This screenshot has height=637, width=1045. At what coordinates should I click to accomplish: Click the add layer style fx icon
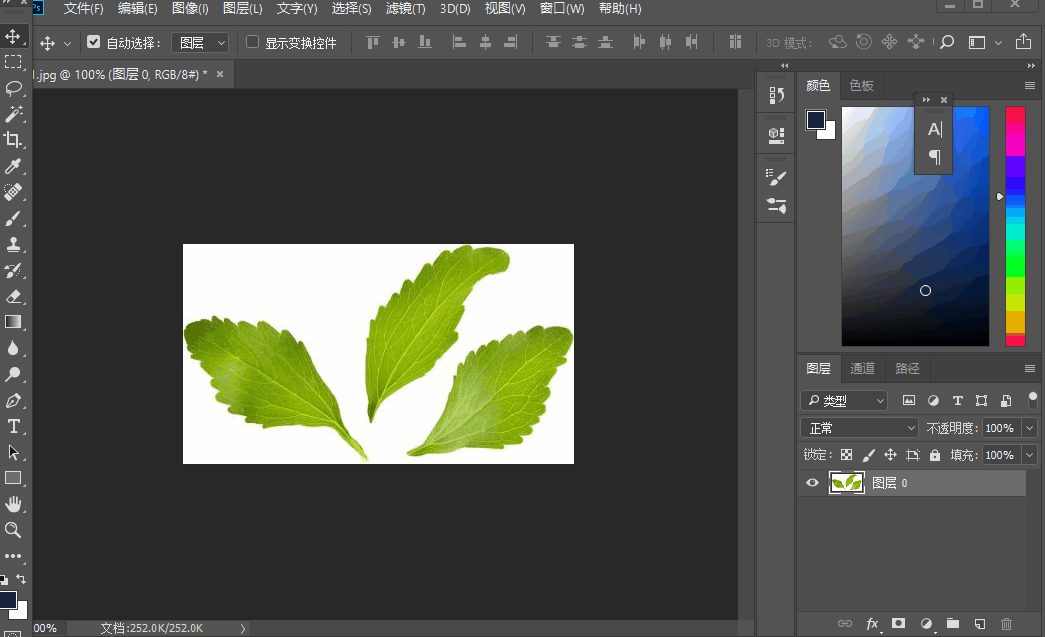point(872,623)
